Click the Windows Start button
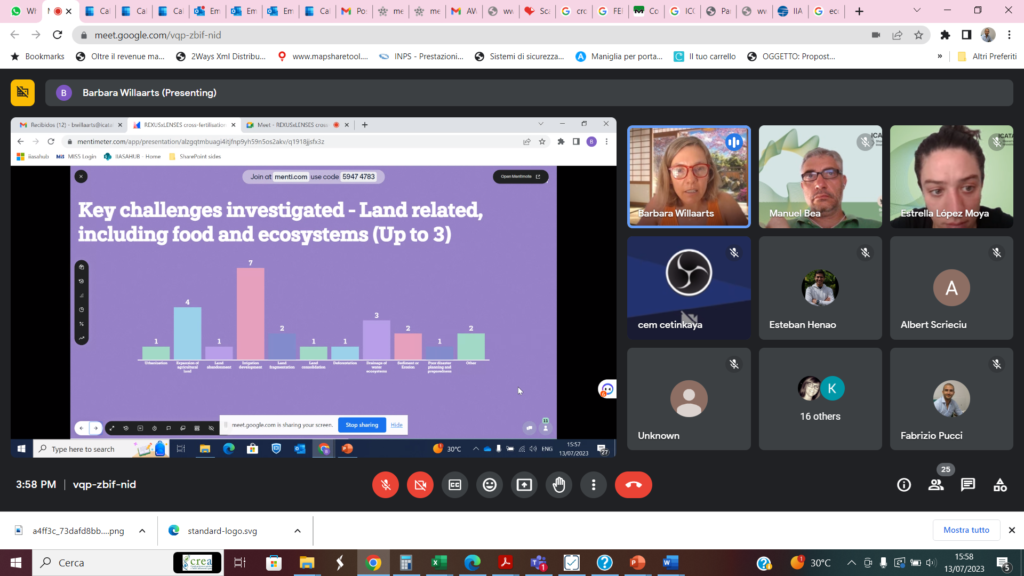The height and width of the screenshot is (576, 1024). (x=16, y=562)
